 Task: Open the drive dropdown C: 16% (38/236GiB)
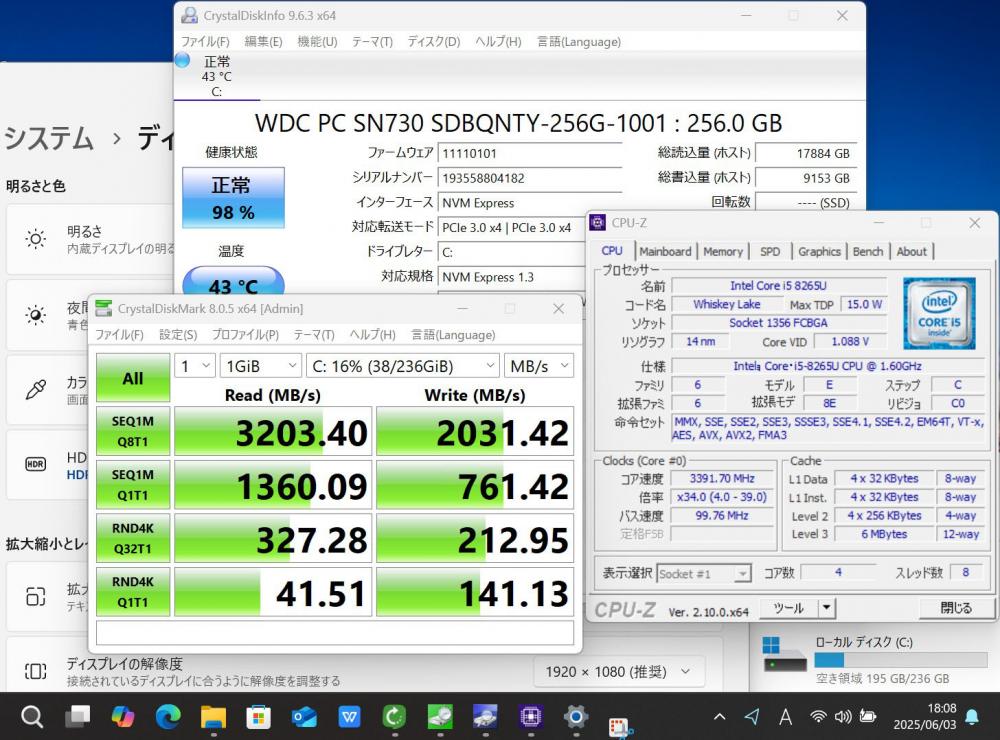point(402,366)
